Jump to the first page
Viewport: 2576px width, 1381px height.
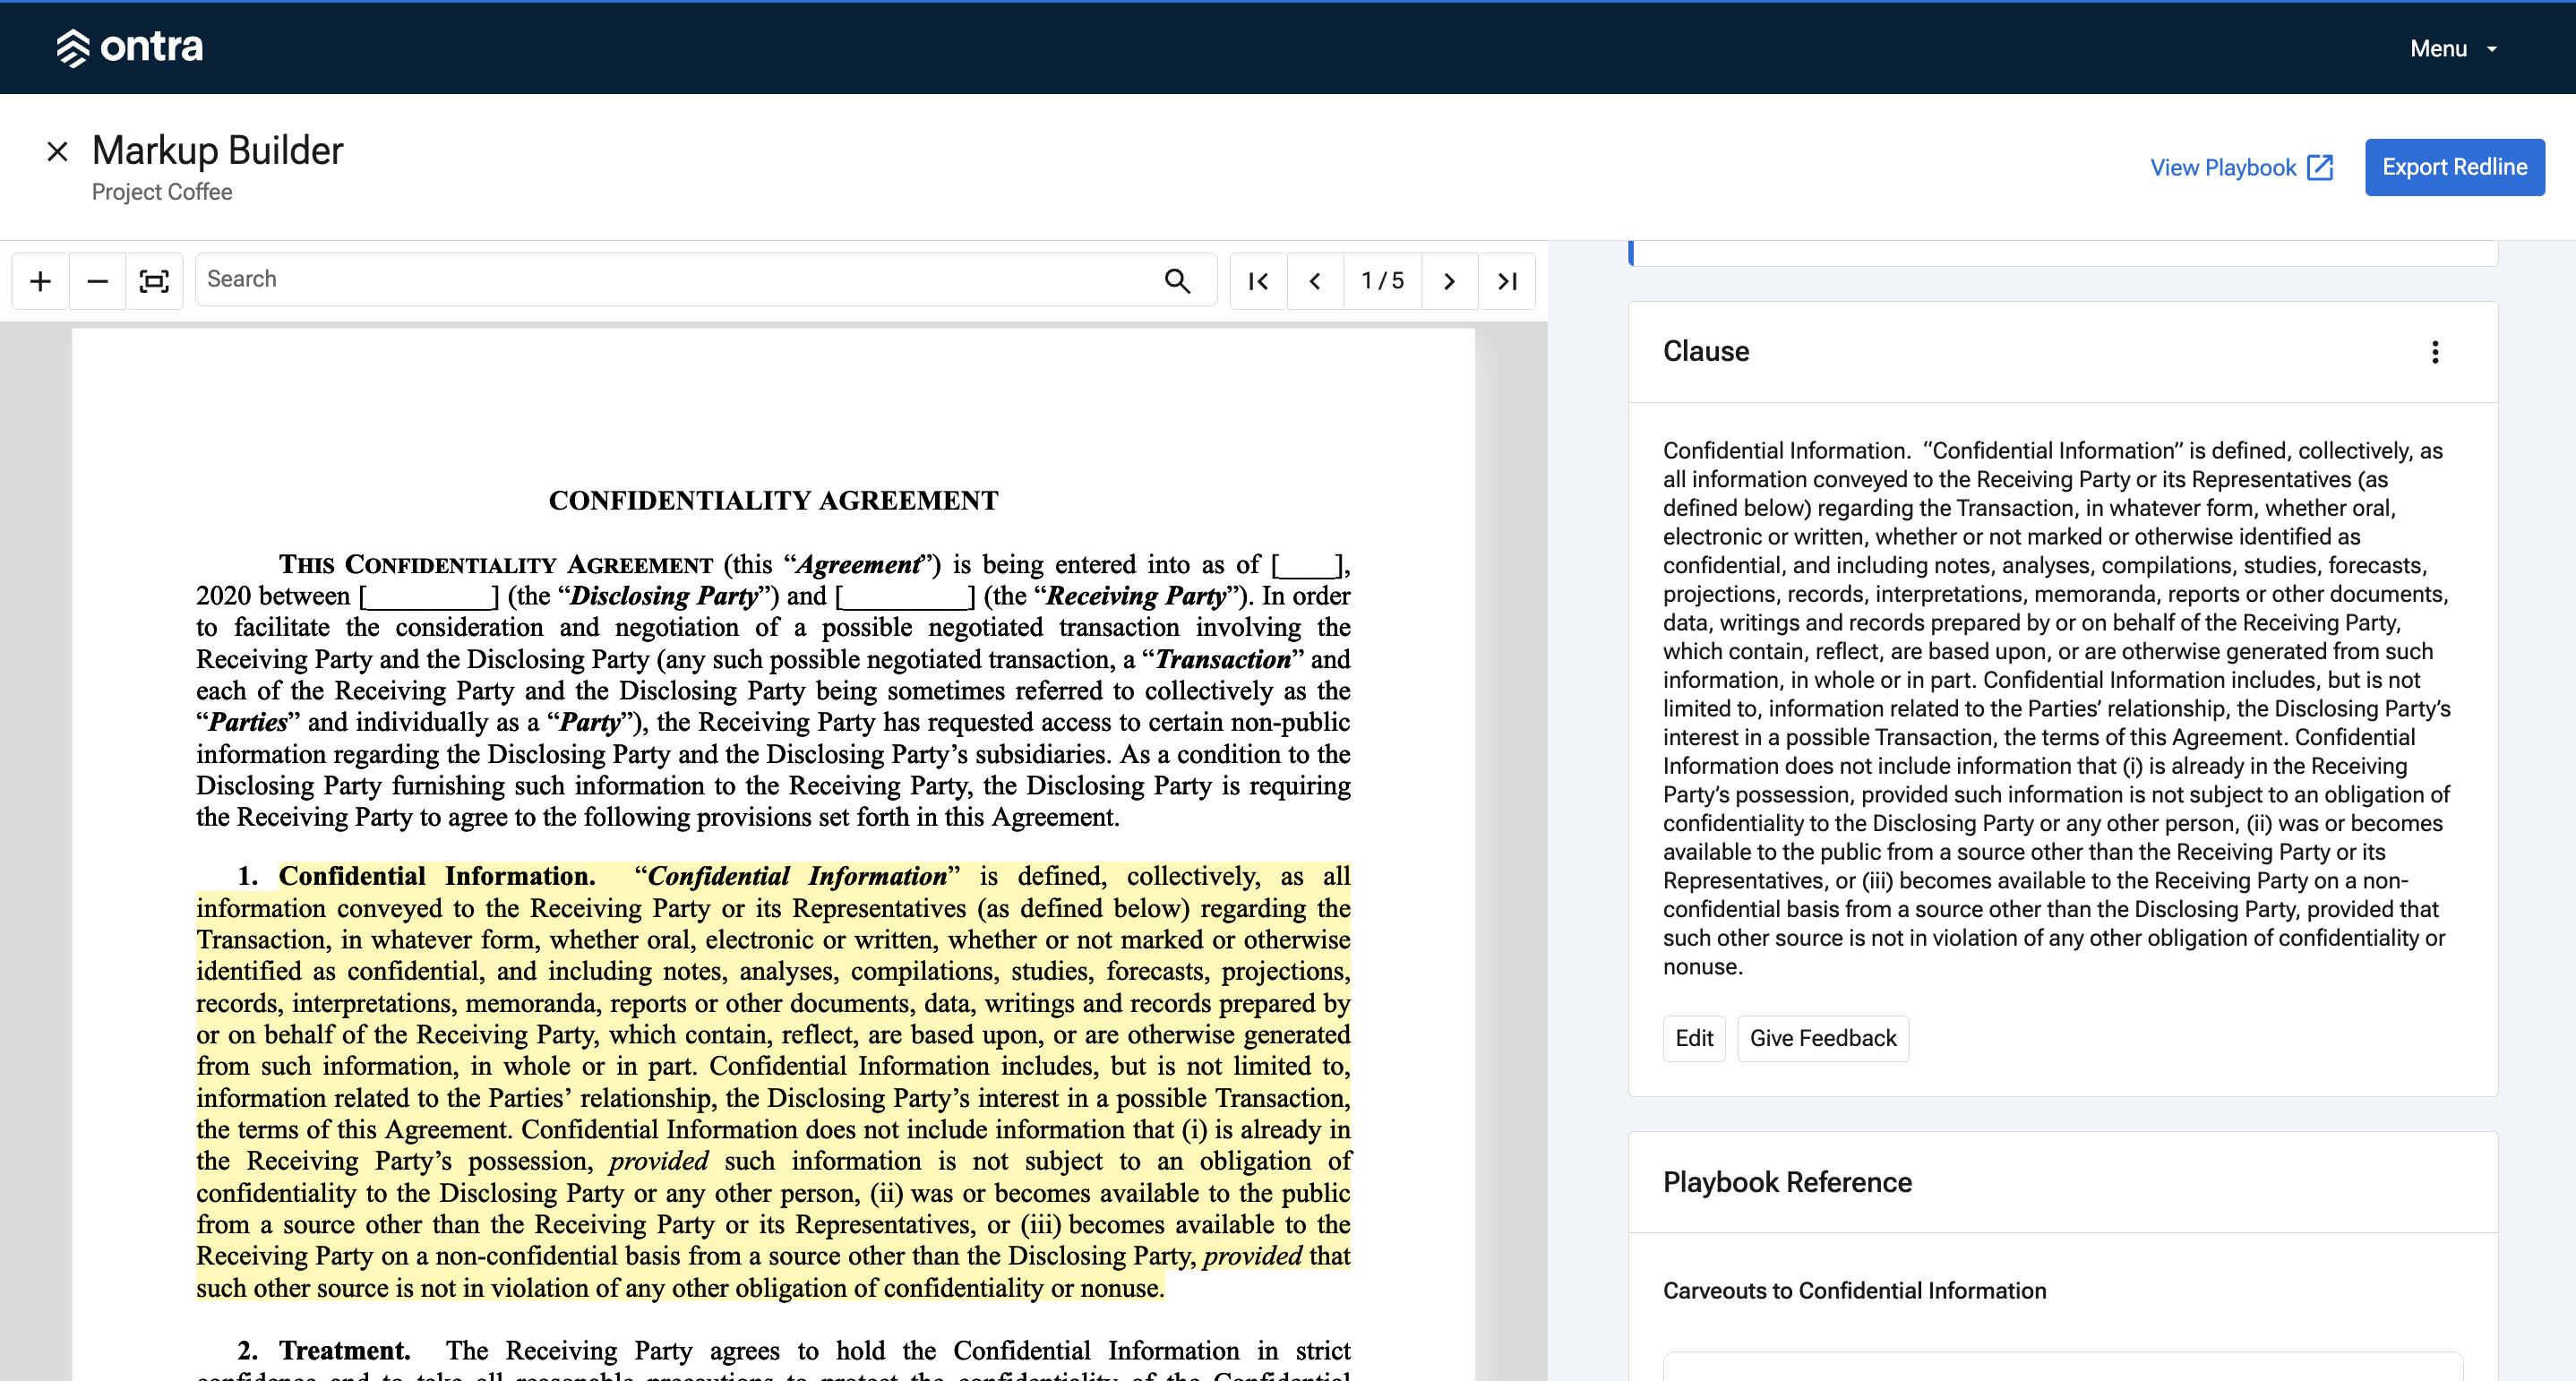pyautogui.click(x=1258, y=281)
